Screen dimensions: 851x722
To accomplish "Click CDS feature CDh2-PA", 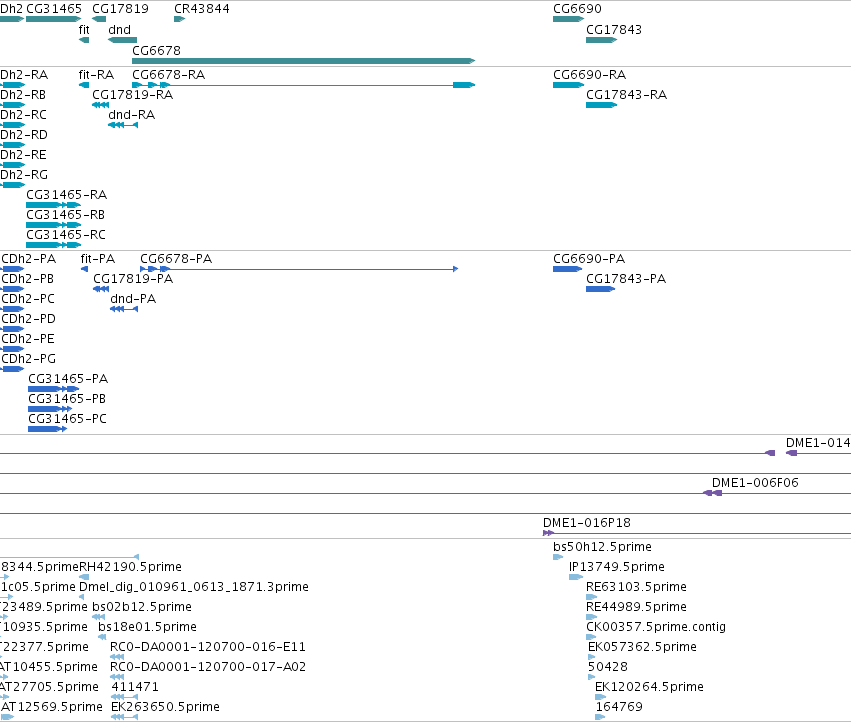I will pyautogui.click(x=12, y=269).
